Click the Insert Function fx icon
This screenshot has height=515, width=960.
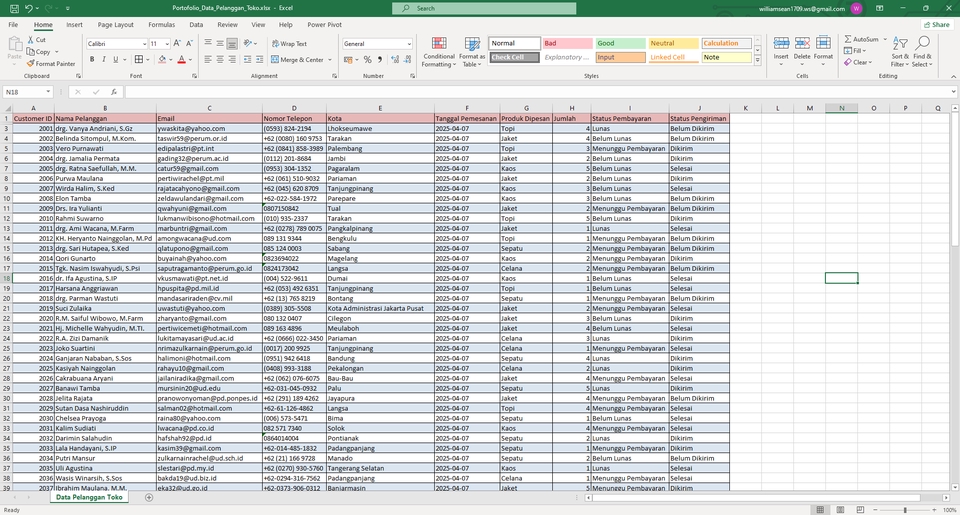(114, 92)
